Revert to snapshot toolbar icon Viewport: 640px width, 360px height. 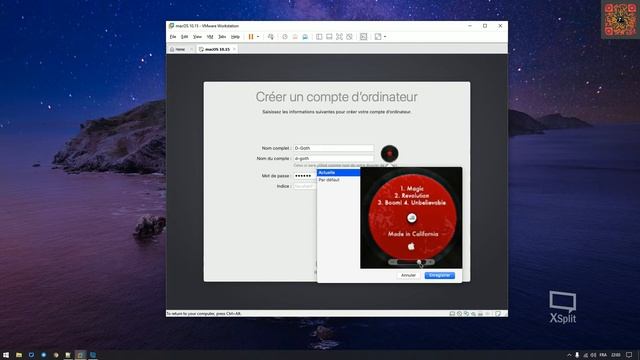click(x=295, y=37)
